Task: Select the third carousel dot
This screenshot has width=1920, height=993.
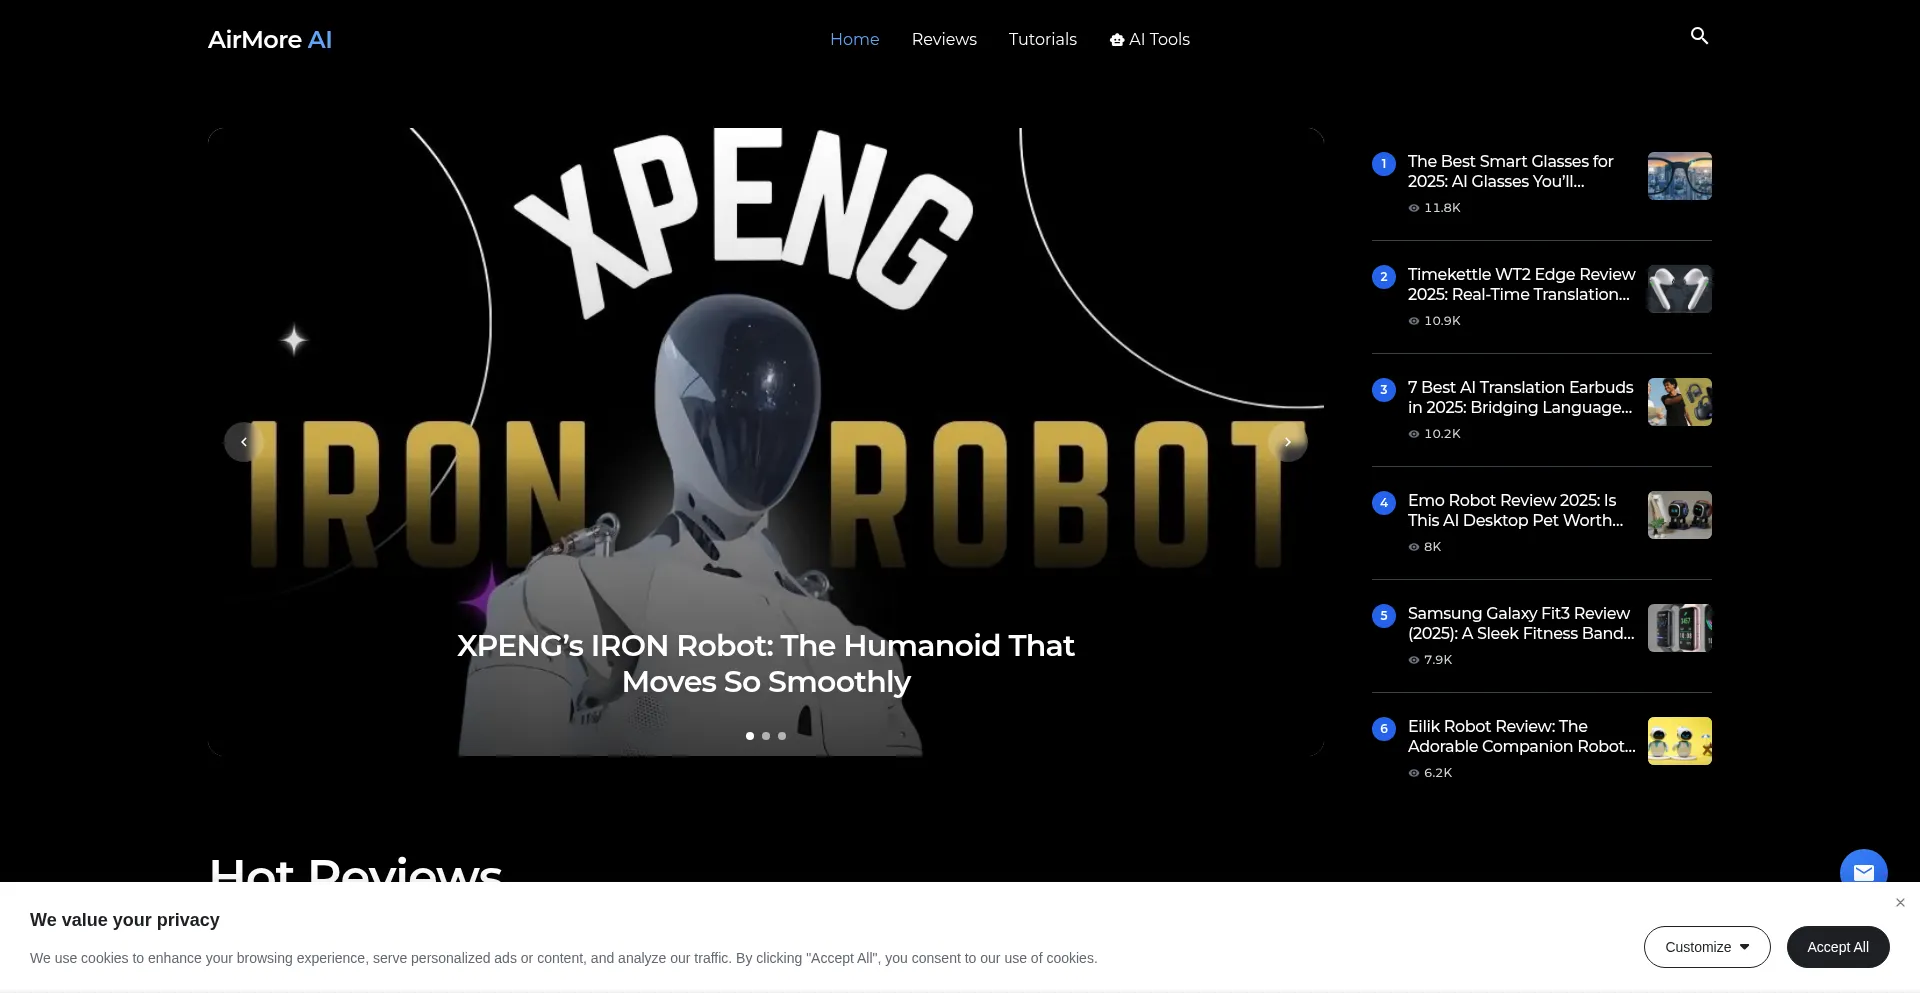Action: 782,736
